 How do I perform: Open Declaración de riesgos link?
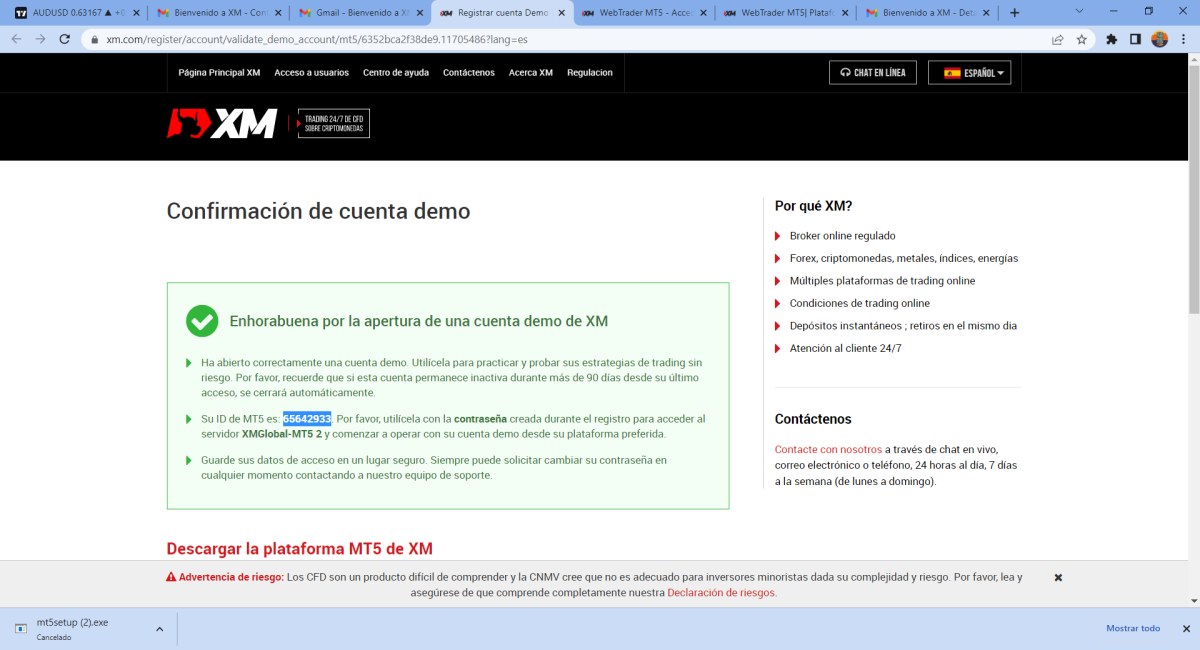[721, 593]
